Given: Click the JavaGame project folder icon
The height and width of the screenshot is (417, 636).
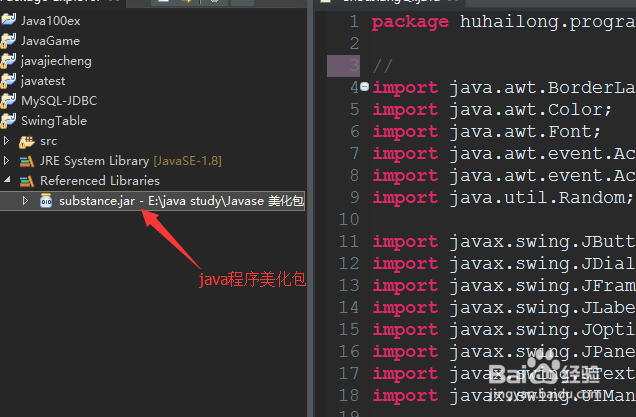Looking at the screenshot, I should (9, 40).
